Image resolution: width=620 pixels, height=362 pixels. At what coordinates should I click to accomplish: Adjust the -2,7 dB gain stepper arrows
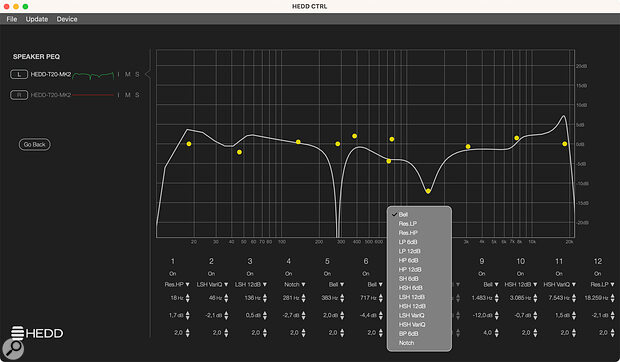[303, 316]
